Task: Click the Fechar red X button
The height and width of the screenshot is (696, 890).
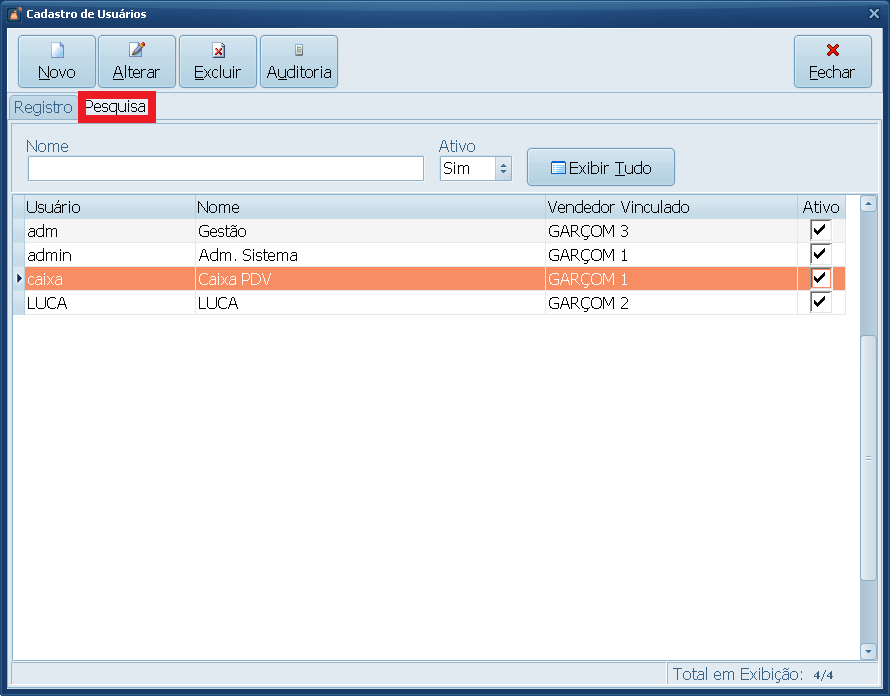Action: click(x=832, y=62)
